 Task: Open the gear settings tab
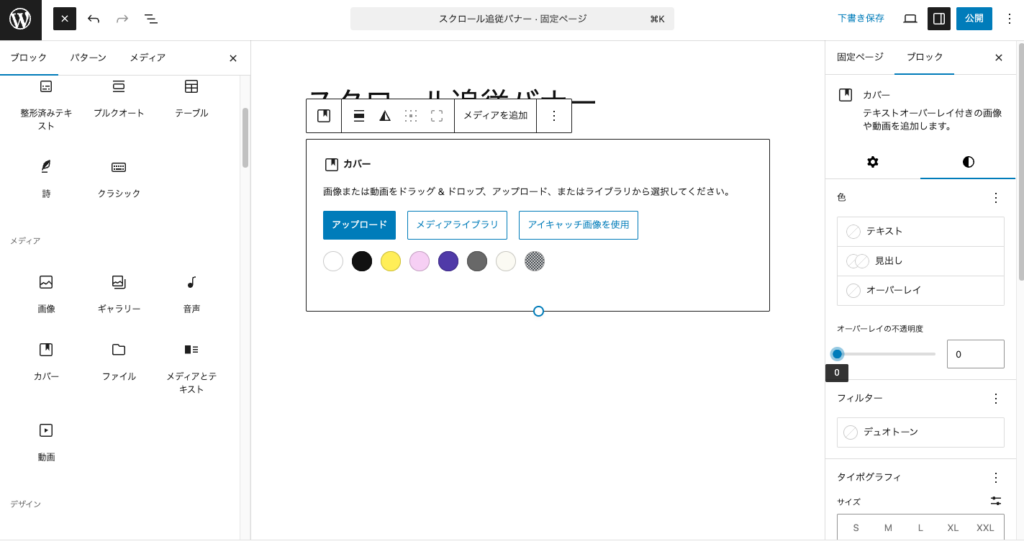pos(872,162)
